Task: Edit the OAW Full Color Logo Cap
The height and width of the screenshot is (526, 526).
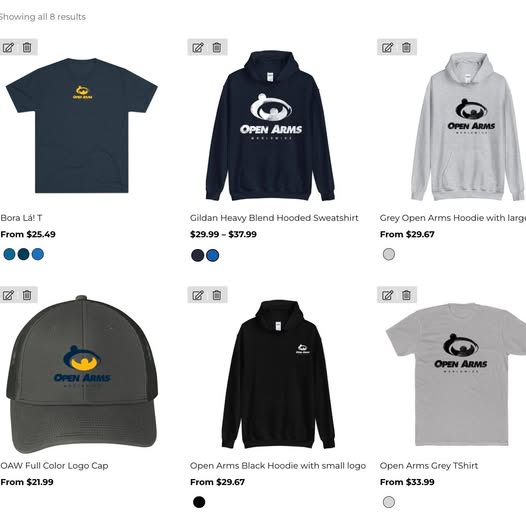Action: (8, 295)
